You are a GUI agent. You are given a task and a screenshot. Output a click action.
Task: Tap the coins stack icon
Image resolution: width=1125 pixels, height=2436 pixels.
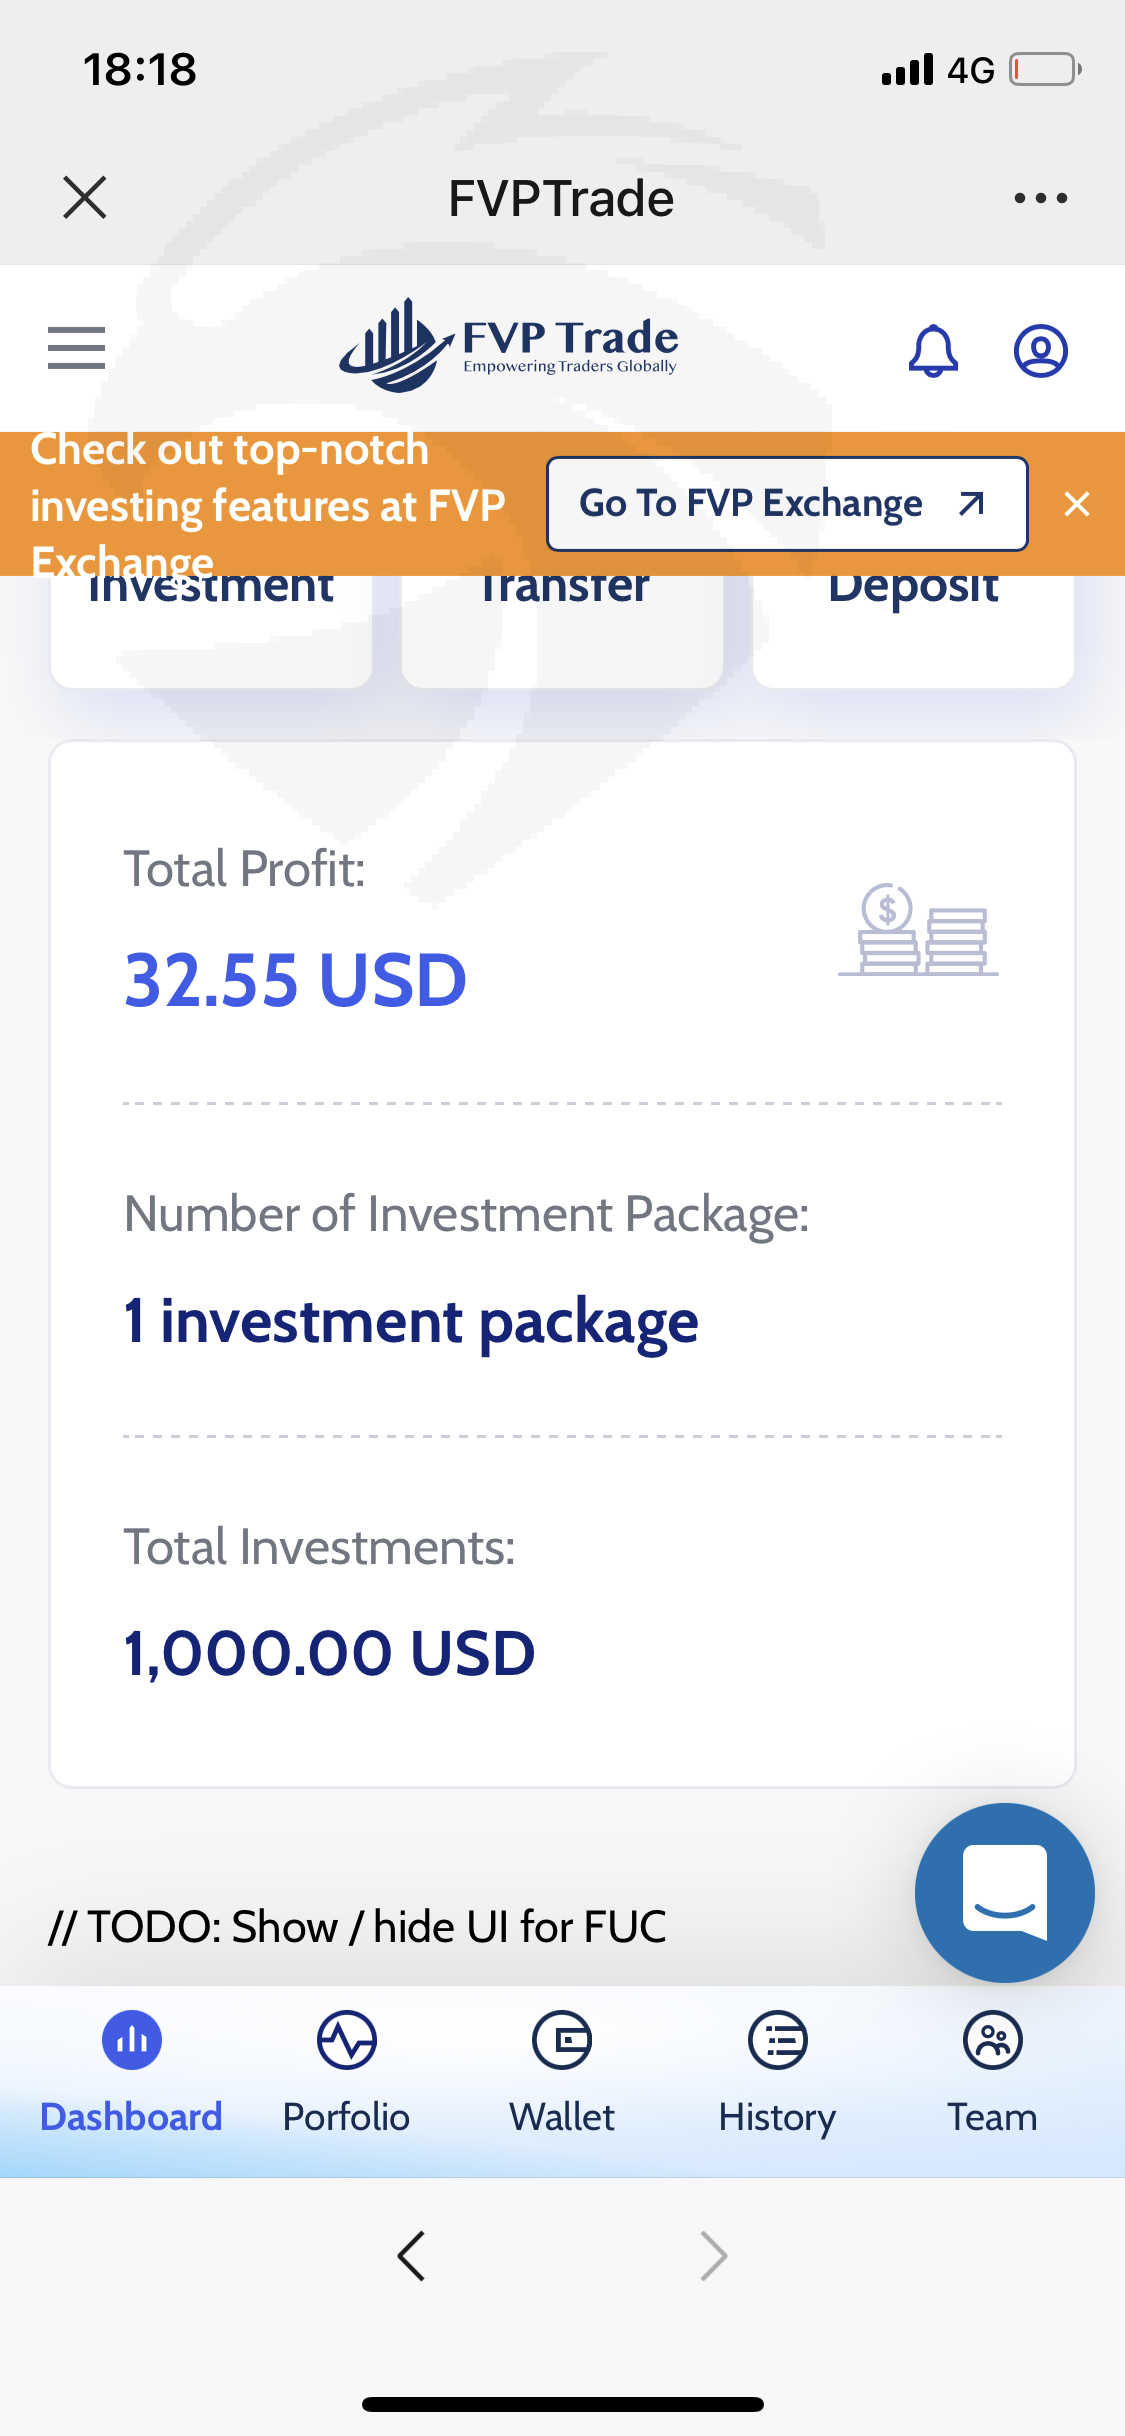[918, 930]
